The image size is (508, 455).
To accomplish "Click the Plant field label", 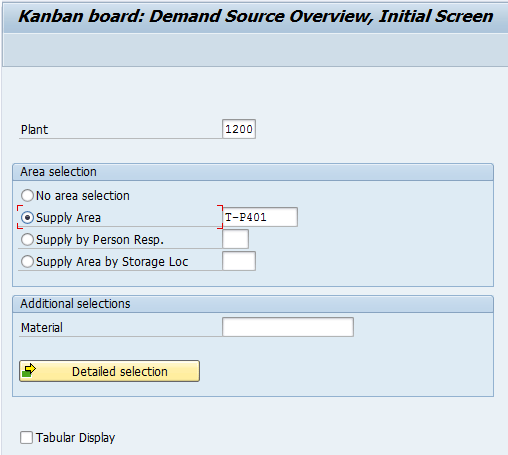I will point(34,130).
